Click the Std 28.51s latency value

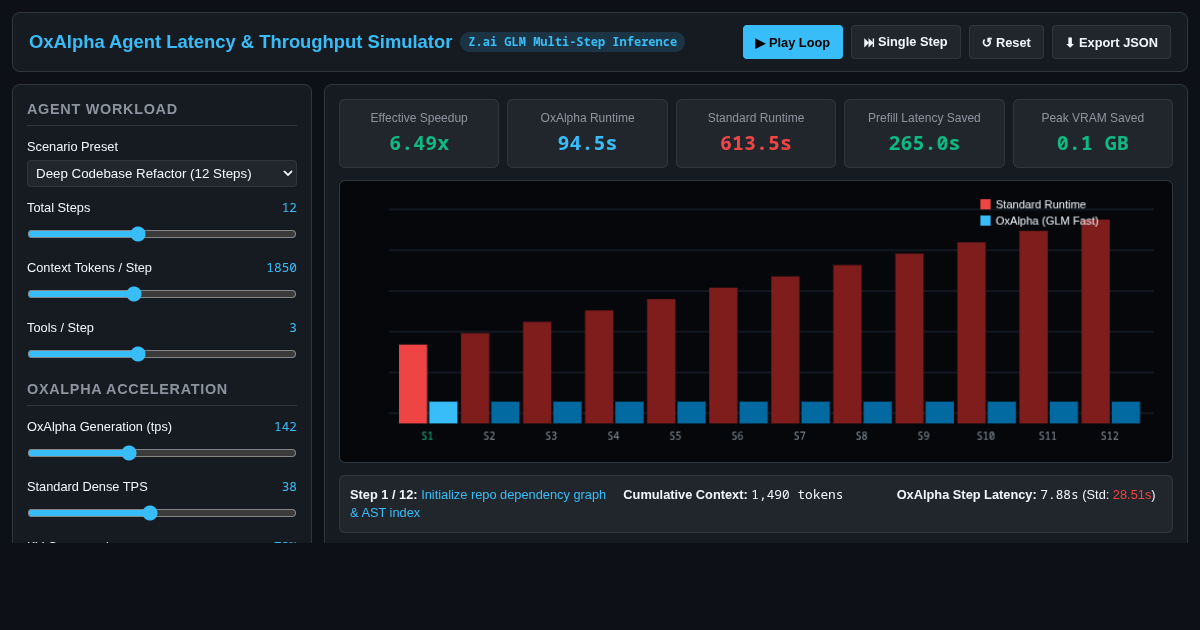tap(1132, 494)
